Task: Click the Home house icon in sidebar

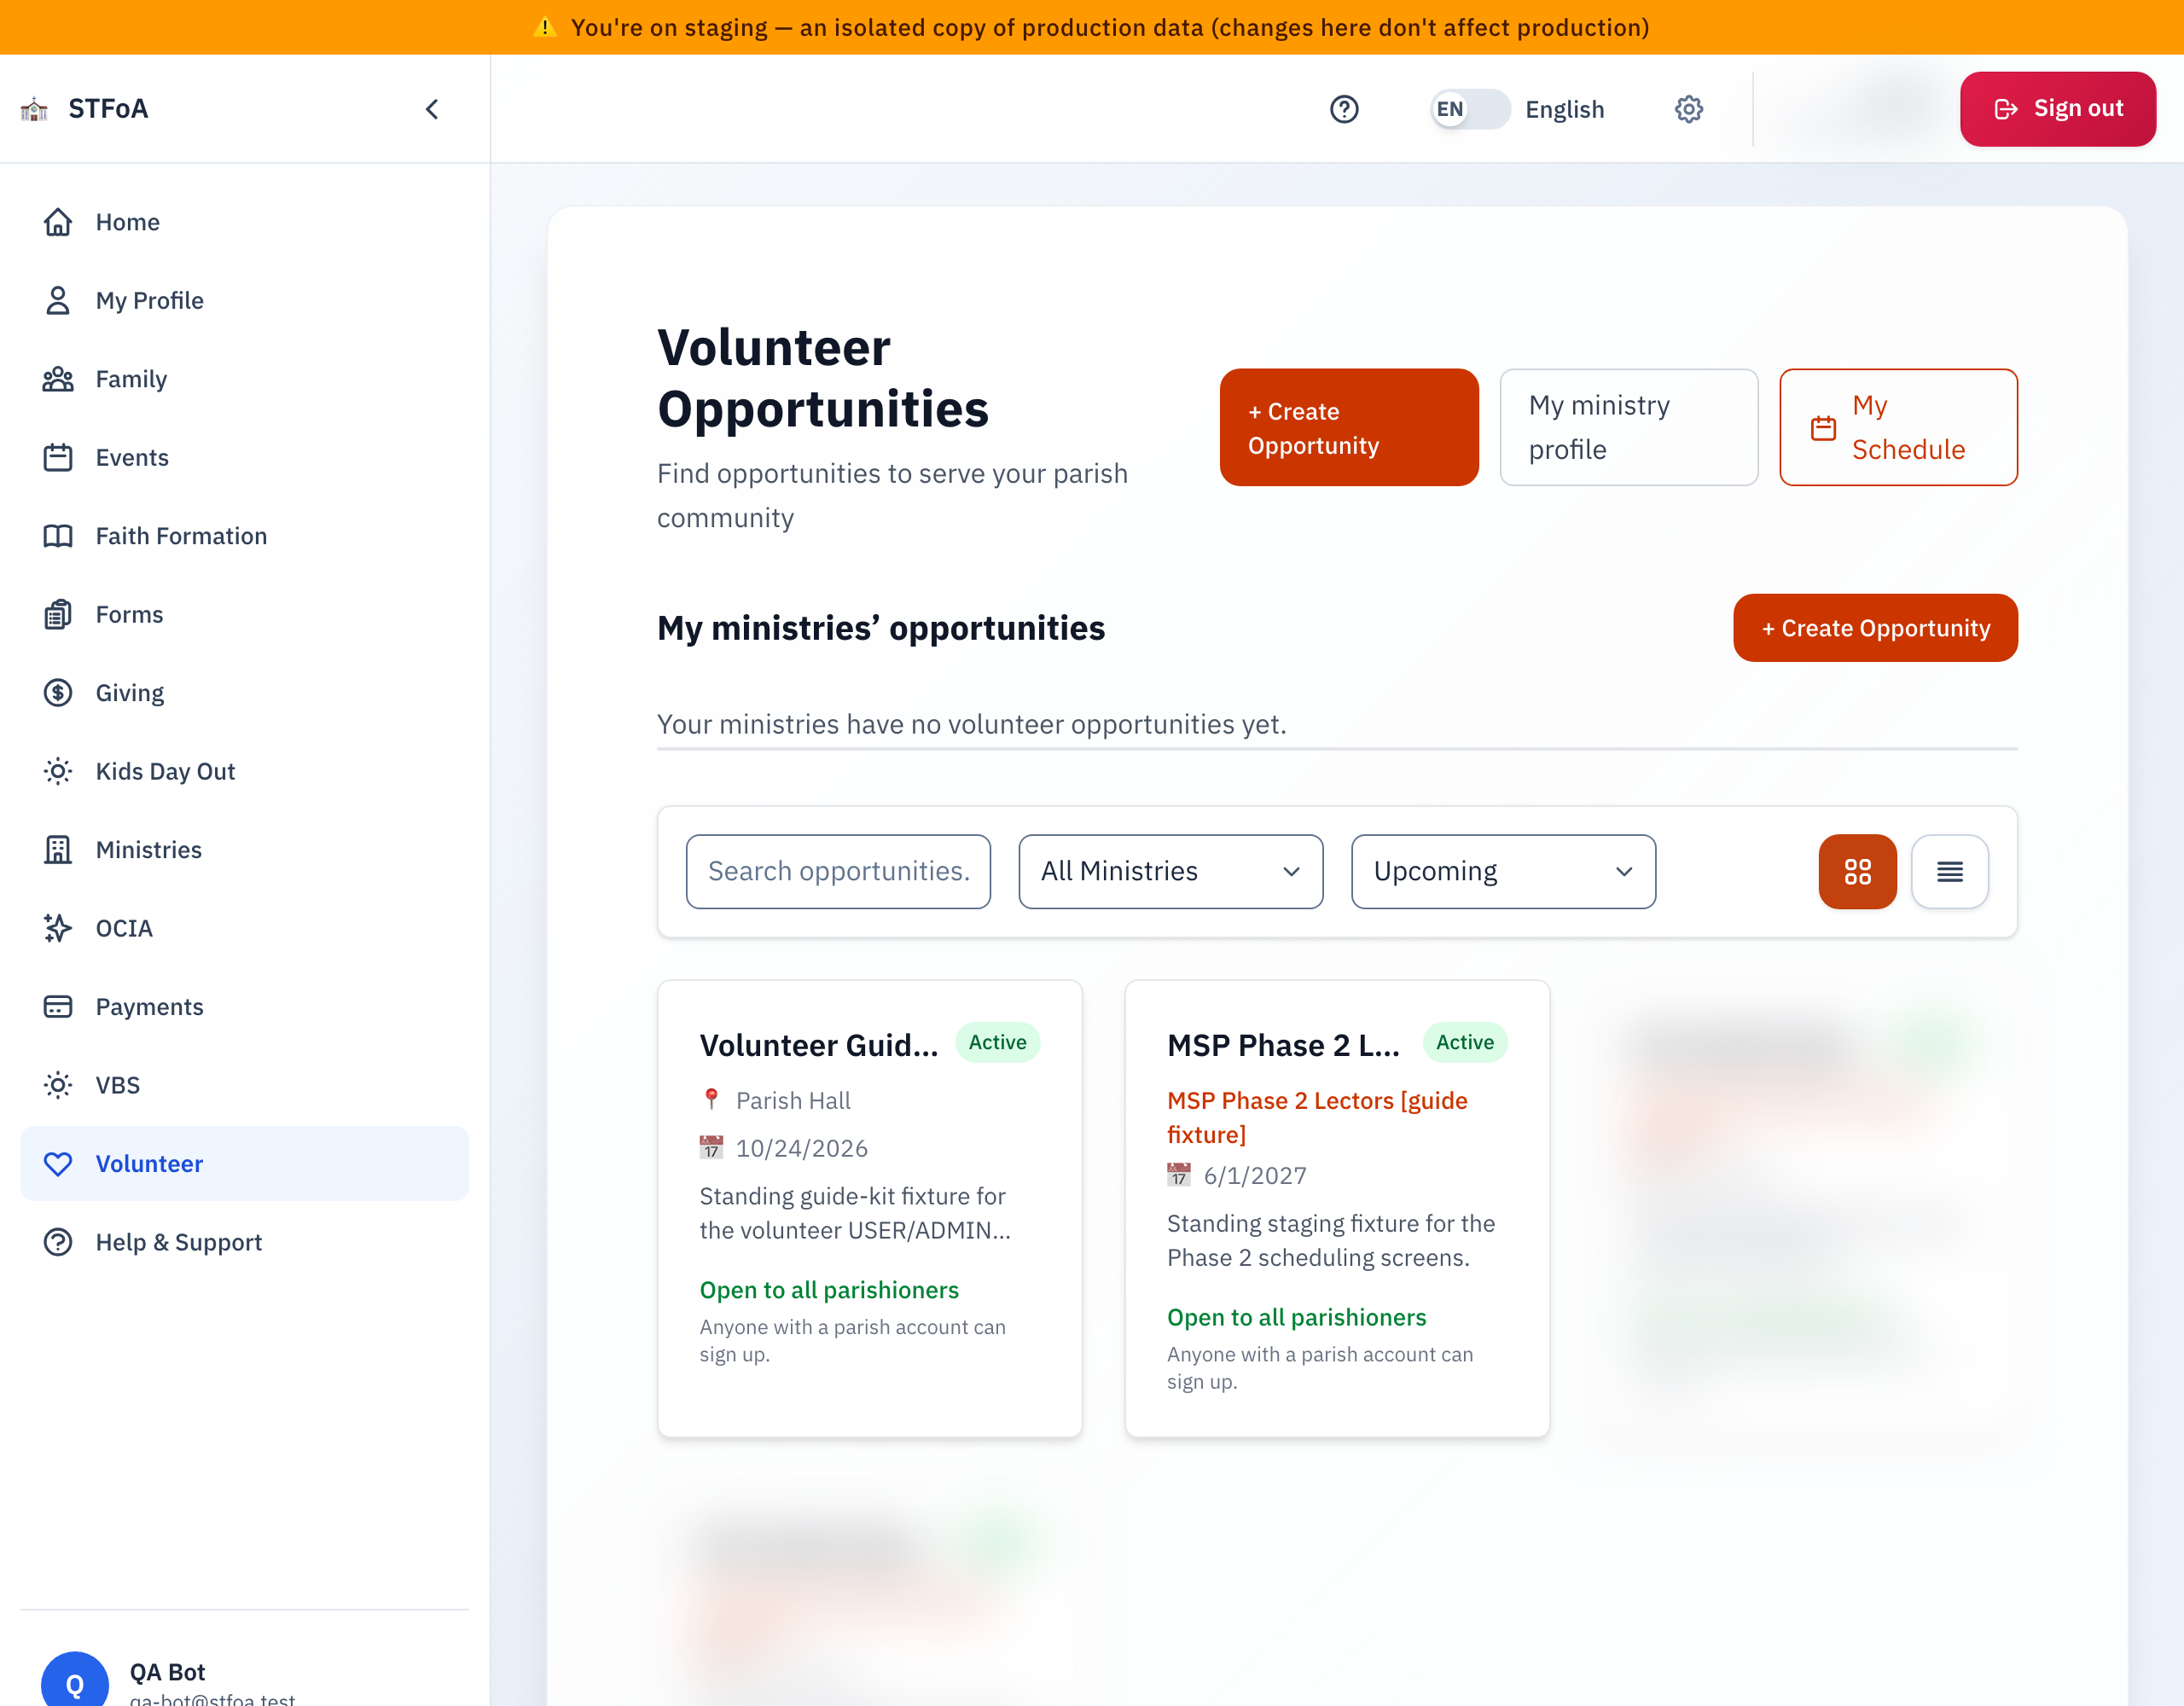Action: tap(58, 222)
